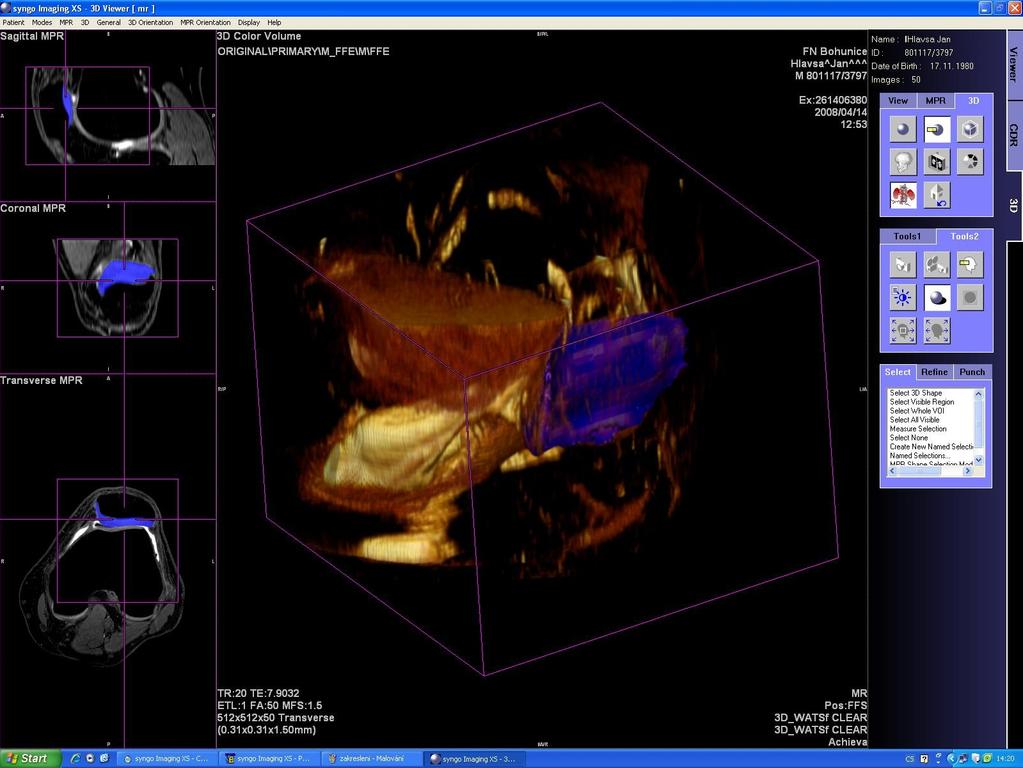The image size is (1023, 768).
Task: Select the red lungs anatomy preset icon
Action: click(x=903, y=195)
